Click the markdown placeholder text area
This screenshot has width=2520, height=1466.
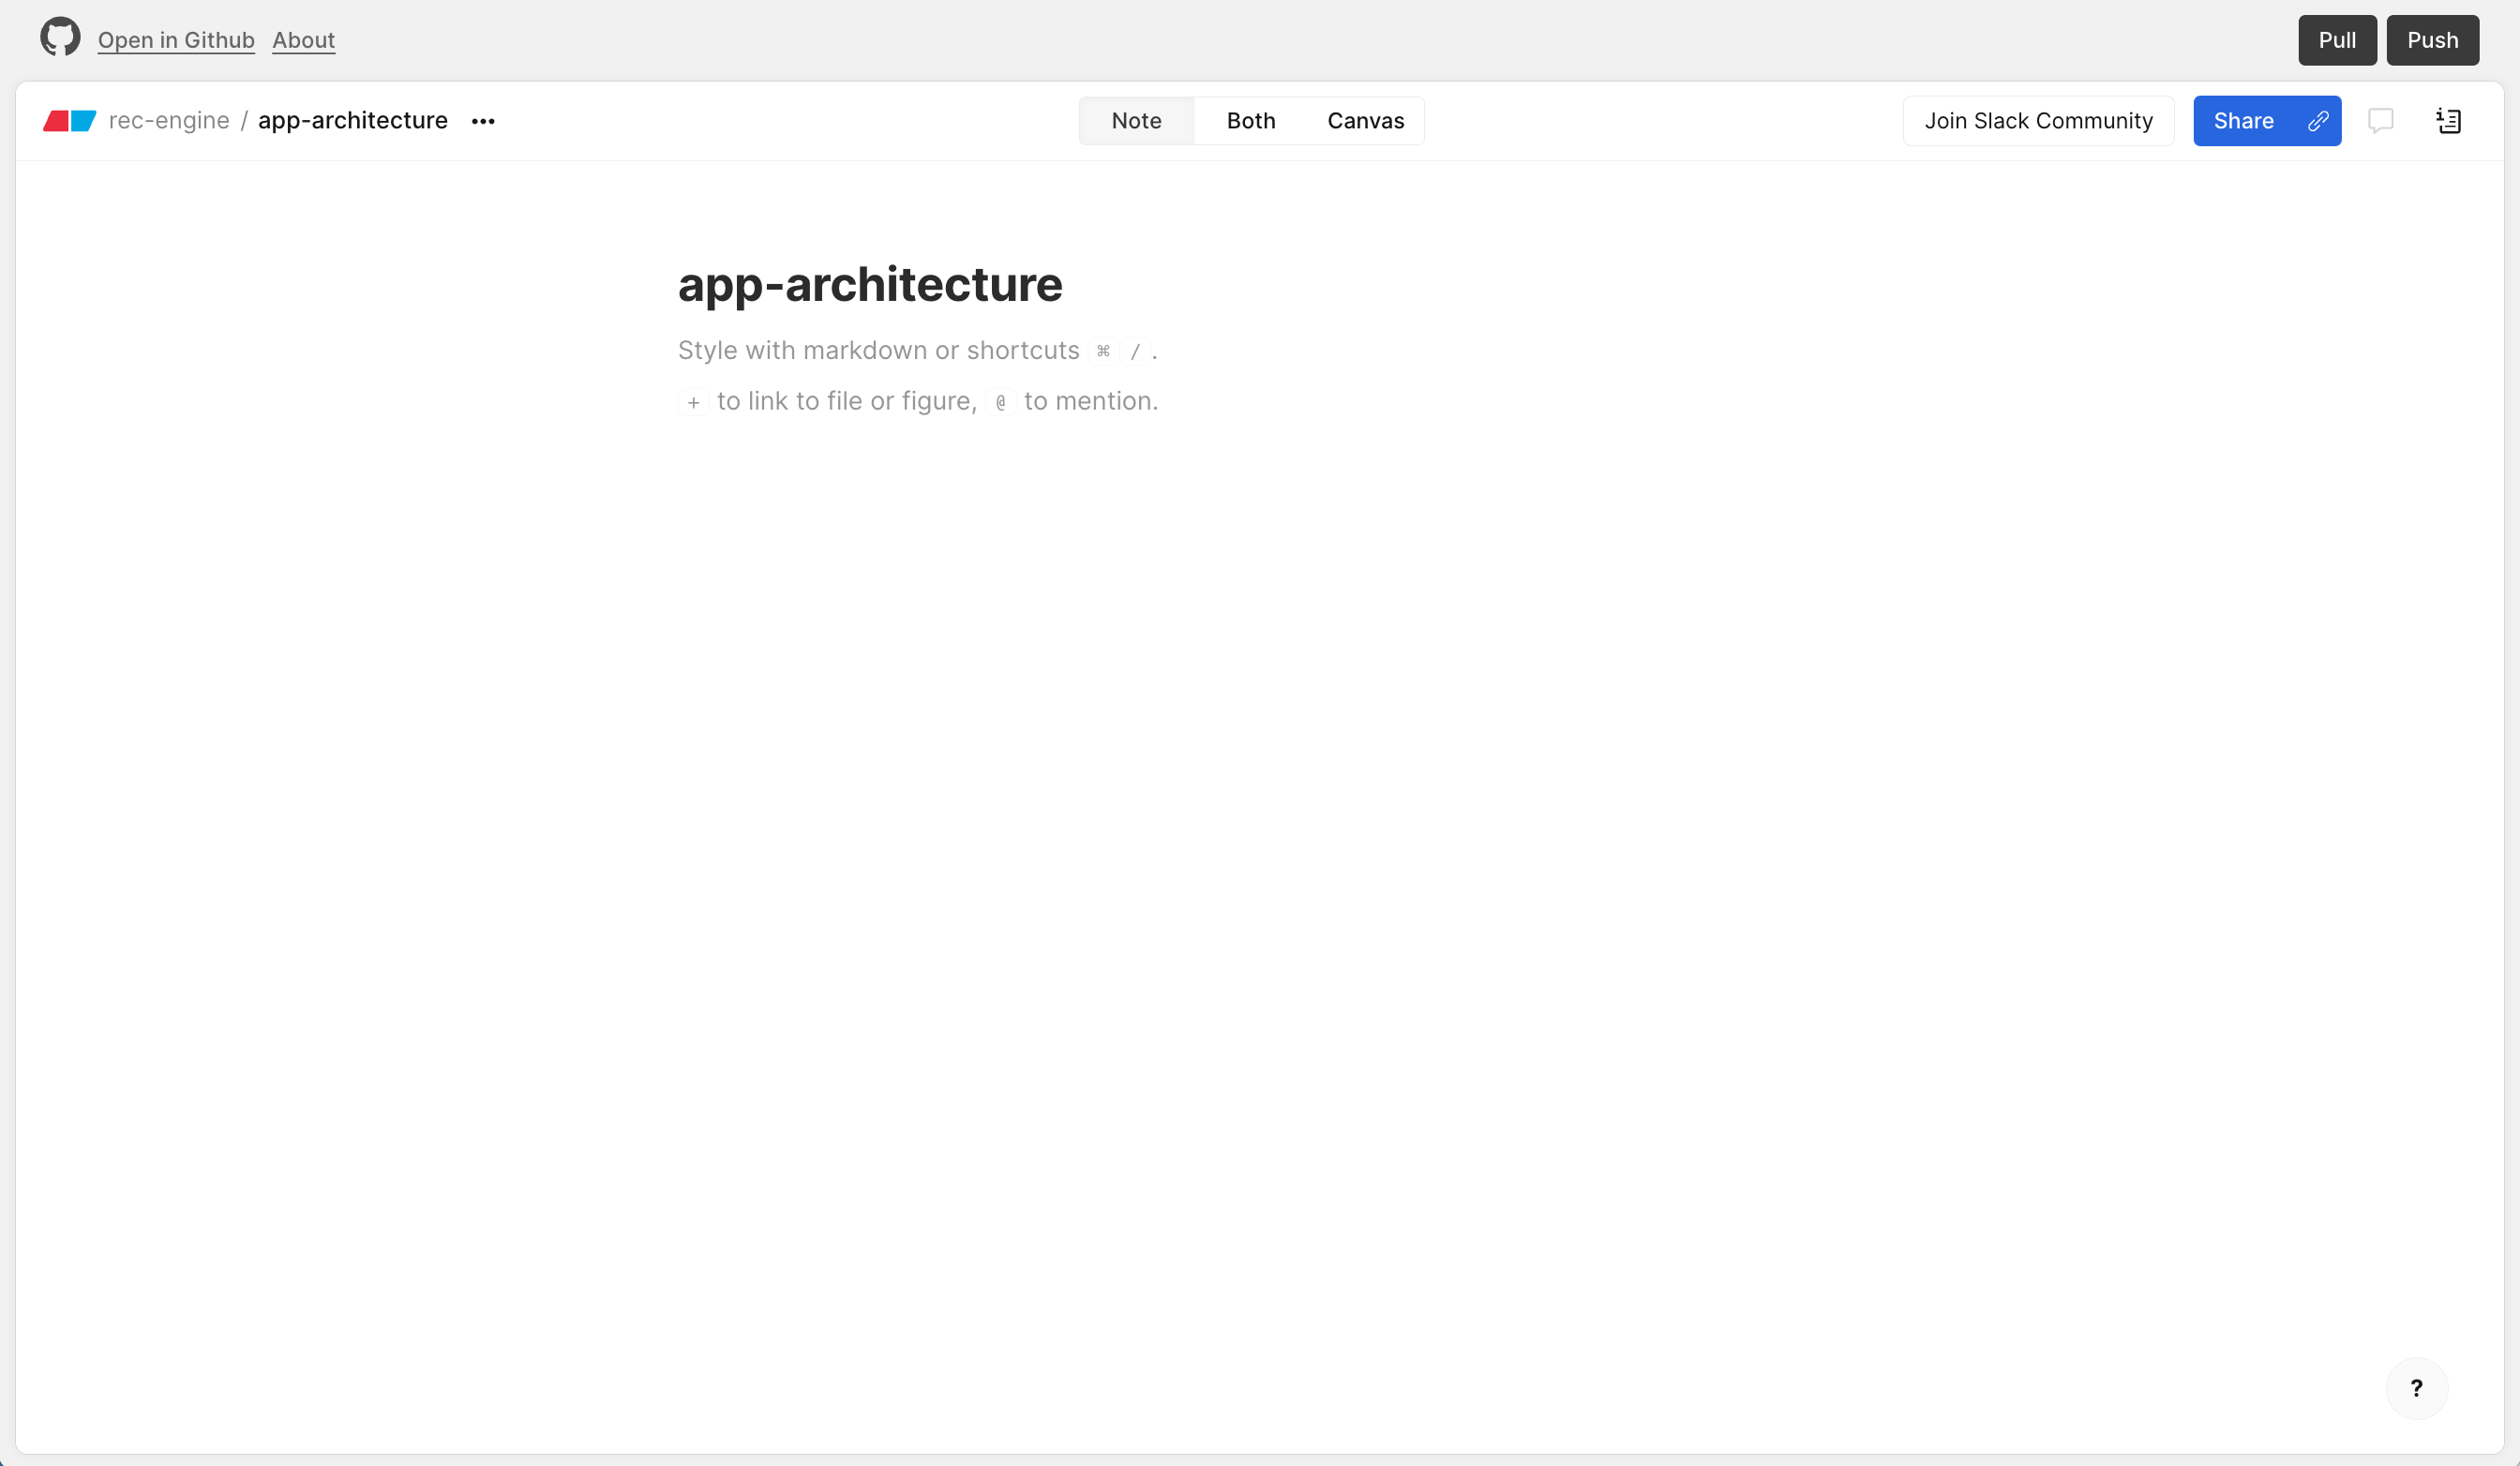[878, 351]
